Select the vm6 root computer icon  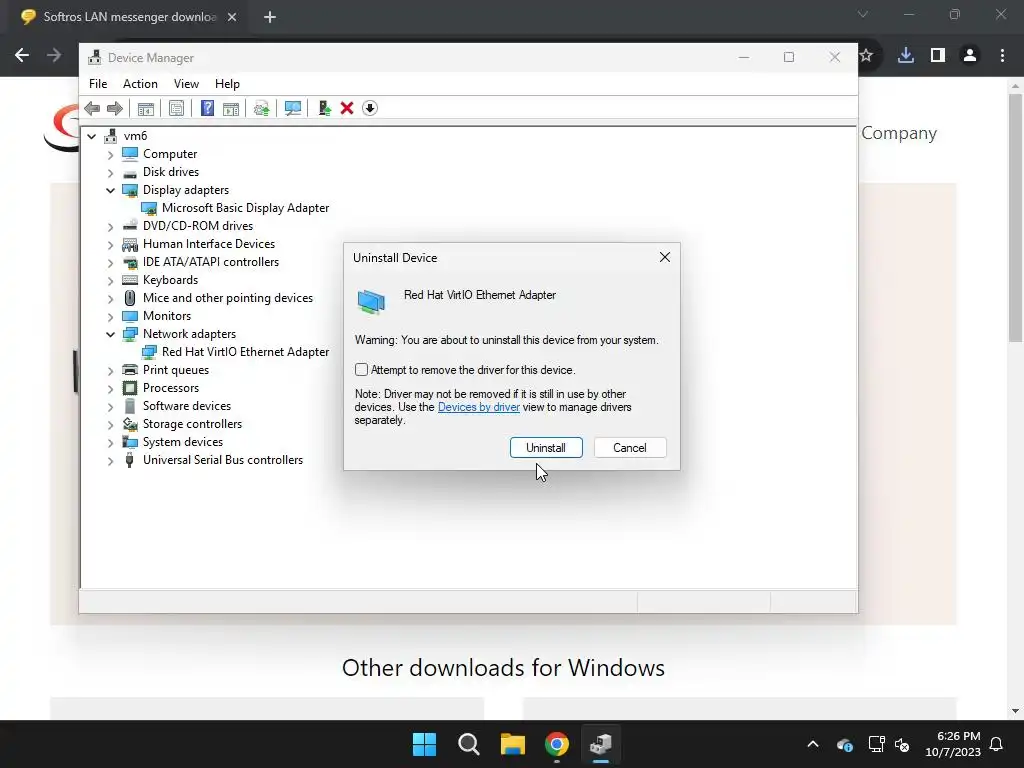[x=111, y=136]
